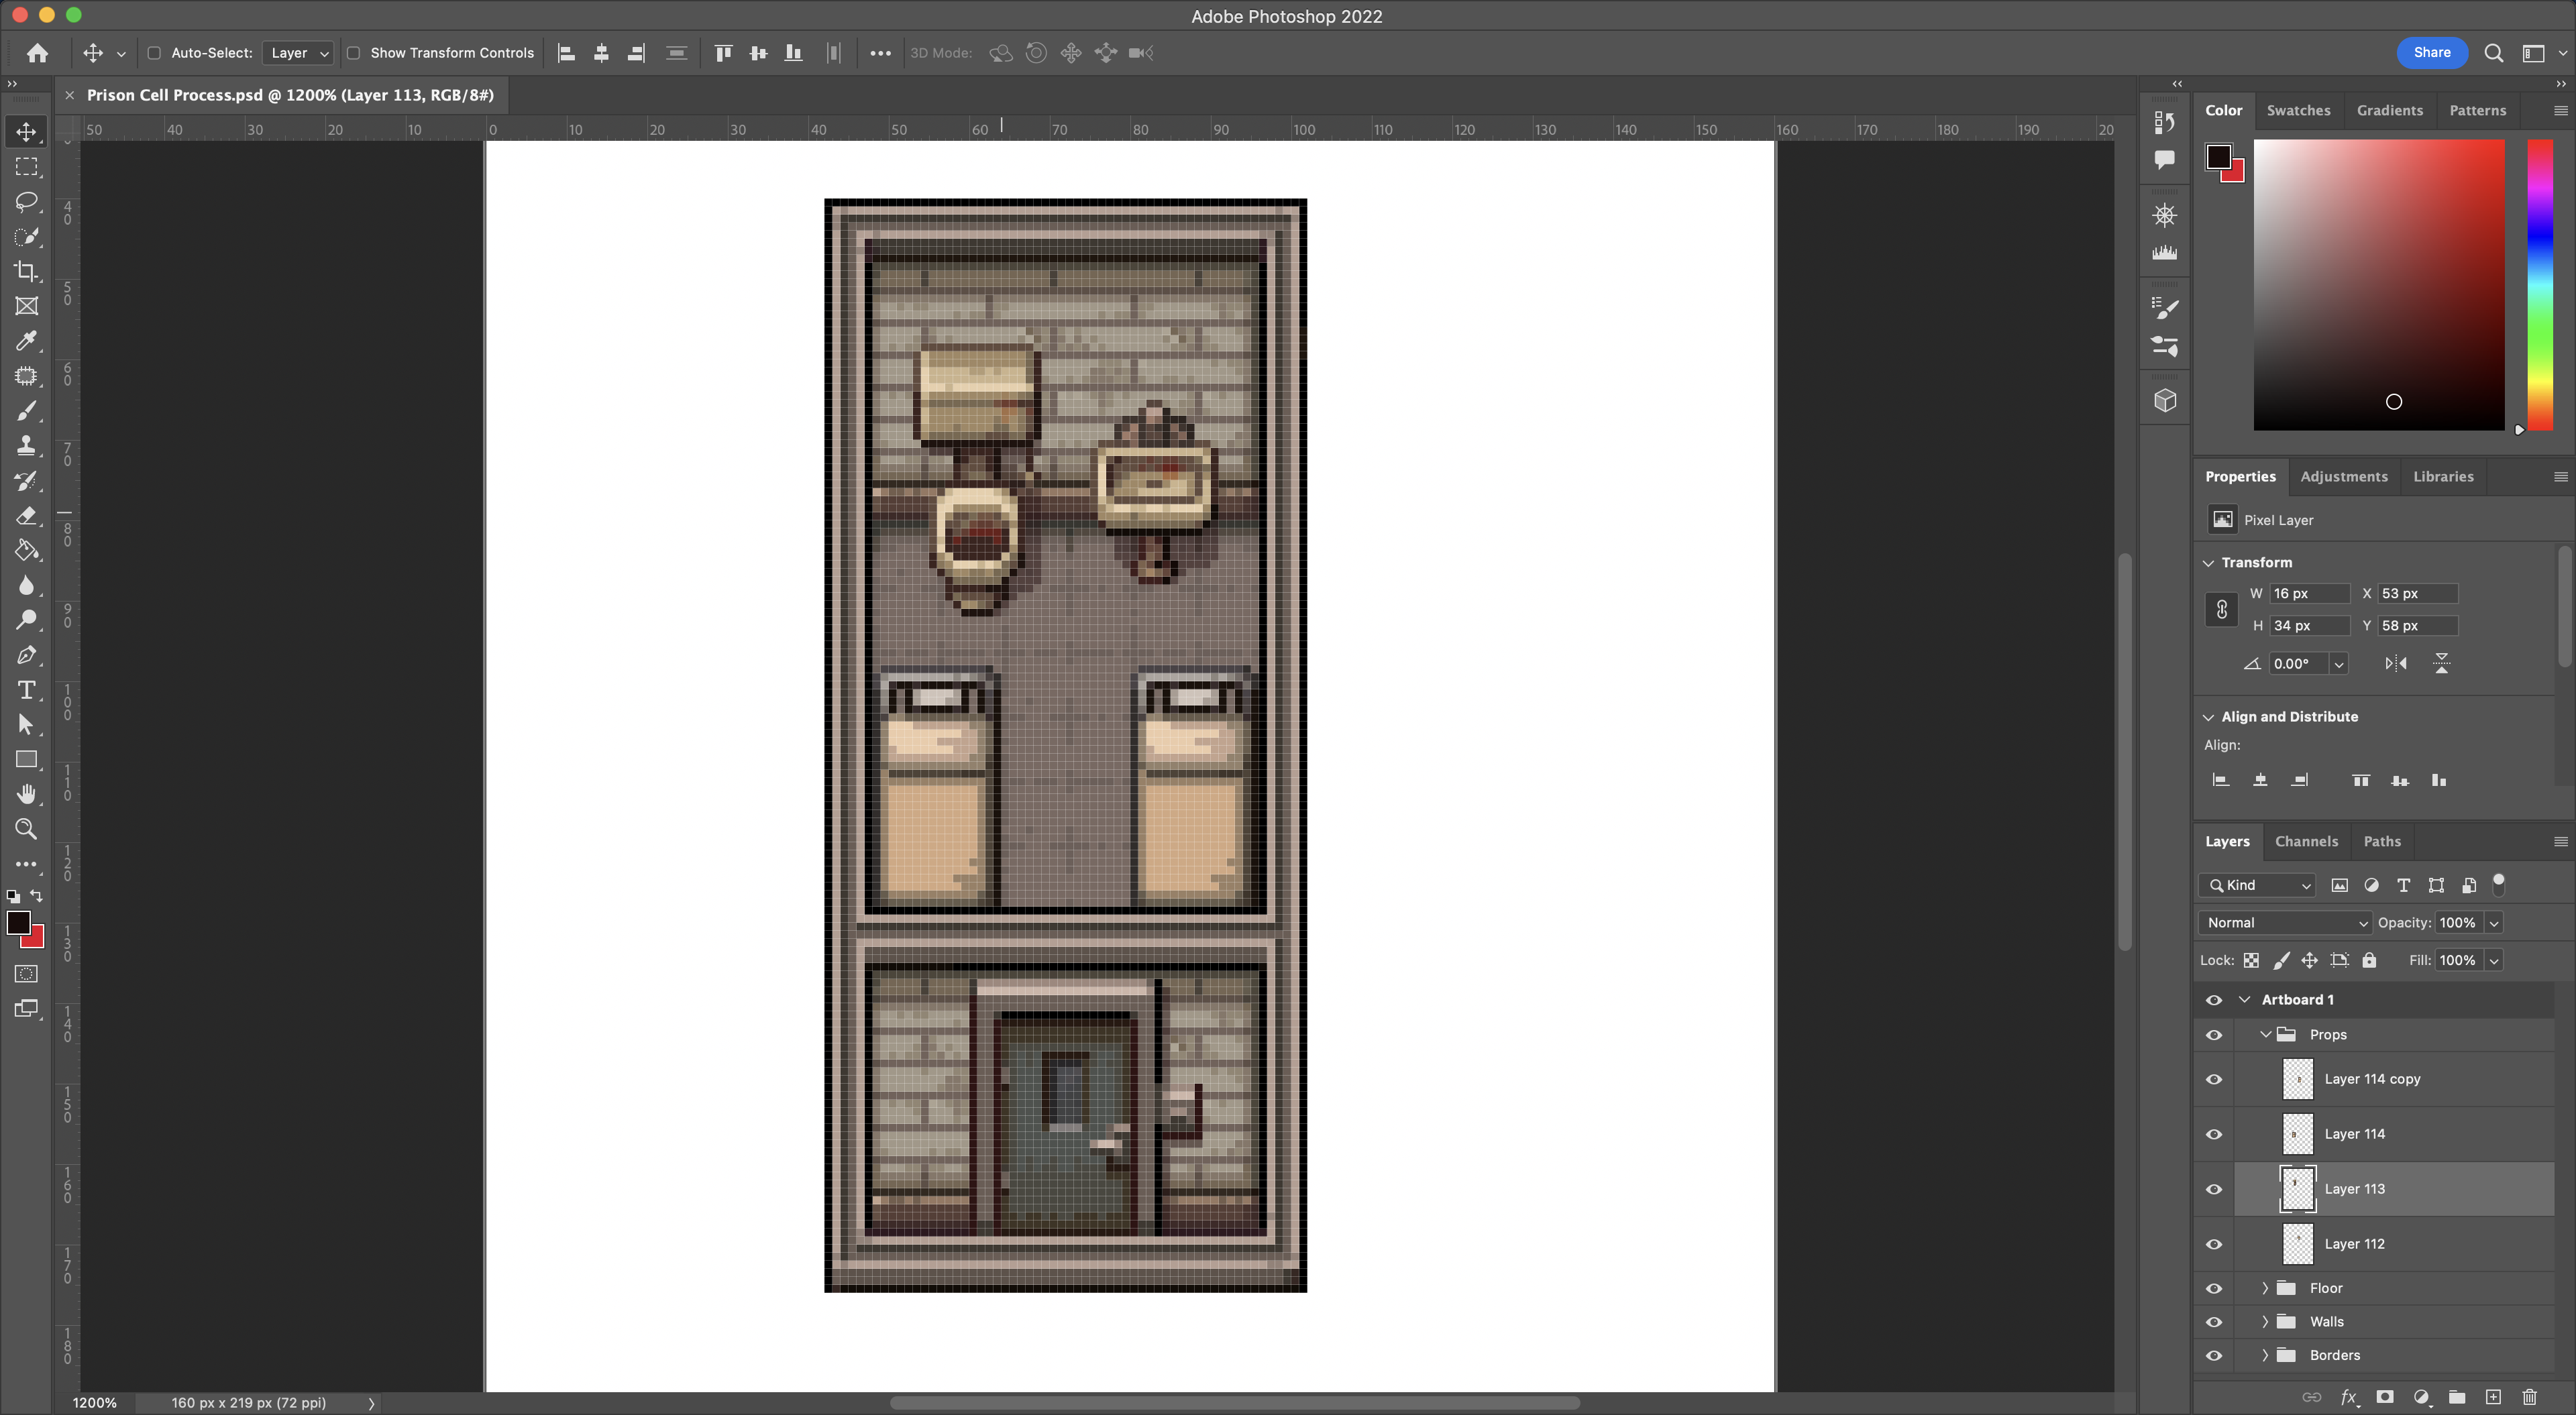
Task: Expand the Walls layer group
Action: pyautogui.click(x=2265, y=1322)
